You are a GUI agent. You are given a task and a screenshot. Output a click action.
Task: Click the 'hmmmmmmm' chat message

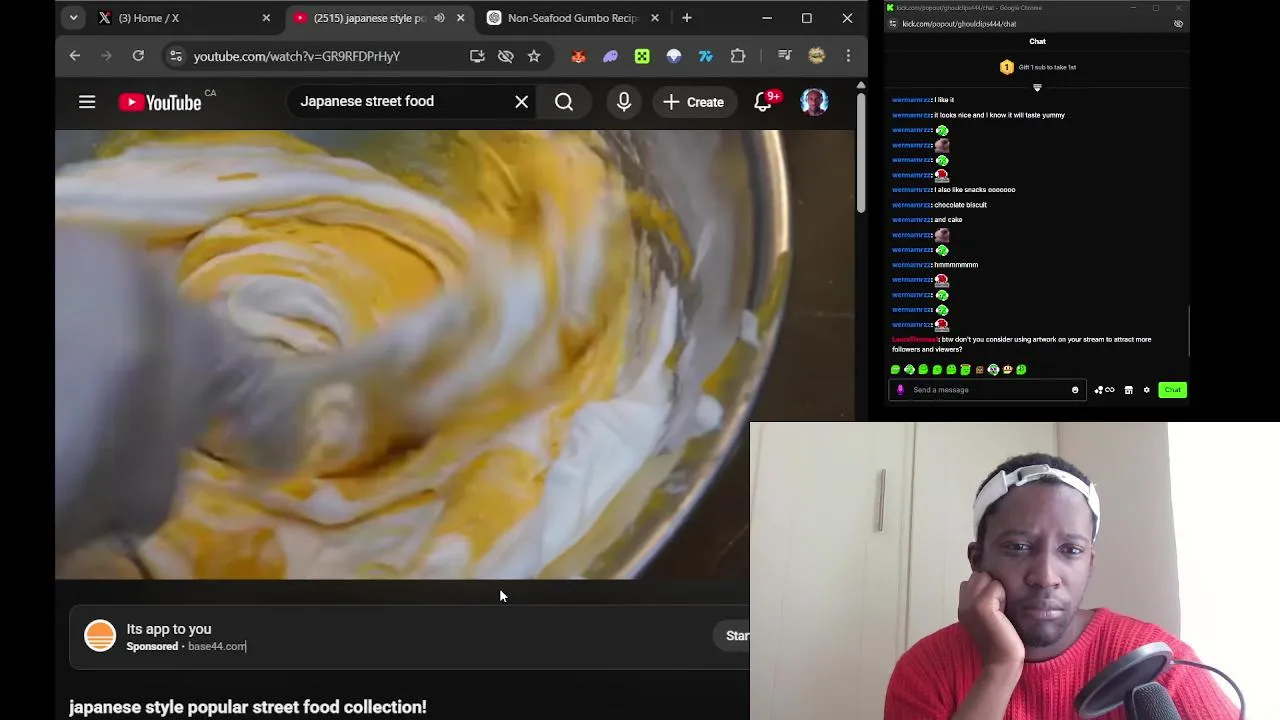point(956,265)
